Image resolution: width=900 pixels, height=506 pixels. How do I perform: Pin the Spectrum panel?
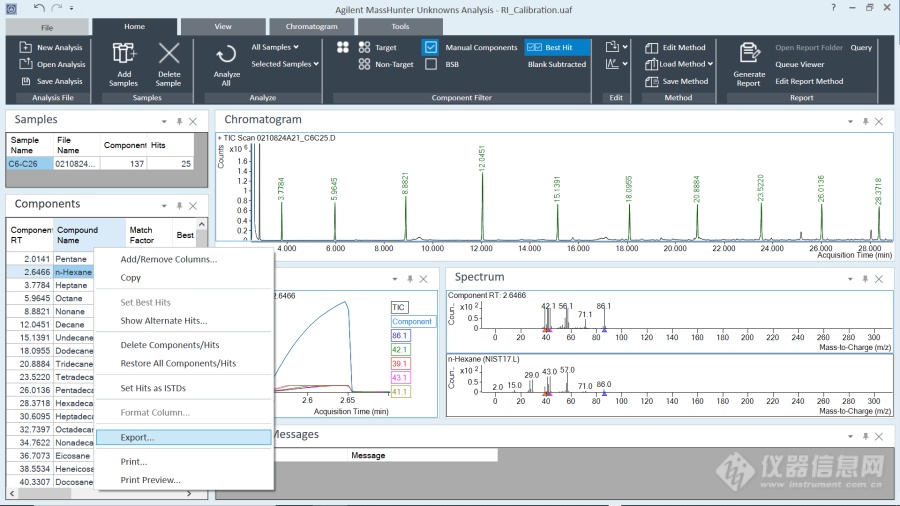point(865,279)
